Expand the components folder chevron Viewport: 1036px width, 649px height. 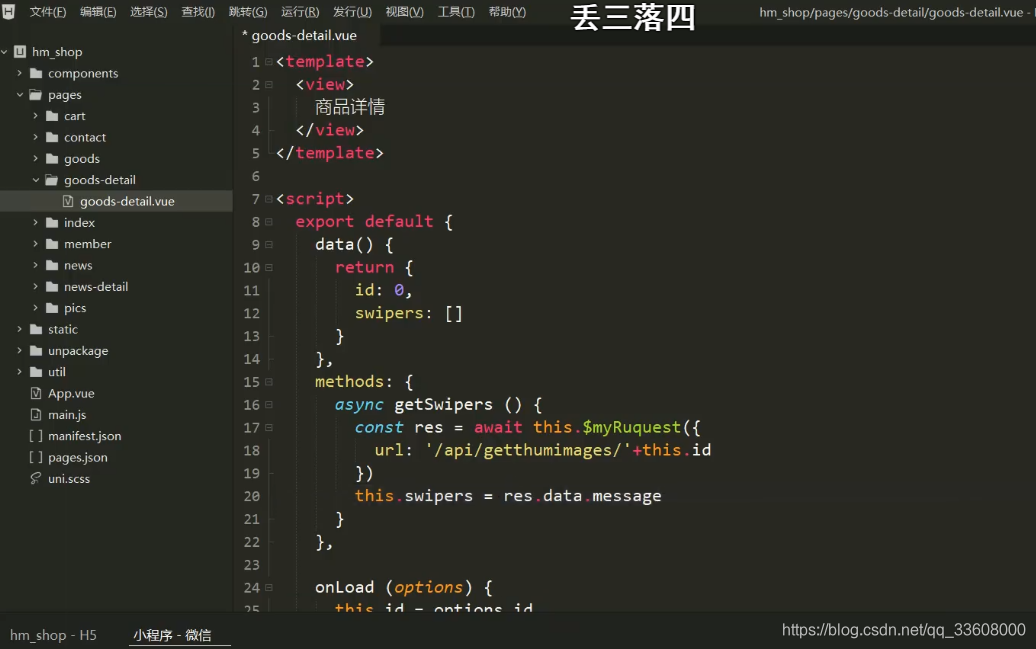coord(19,73)
